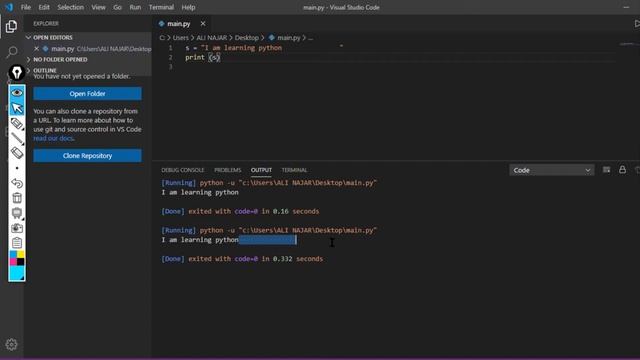
Task: Click the exited with code=0 in 0.332 seconds line
Action: click(x=242, y=259)
